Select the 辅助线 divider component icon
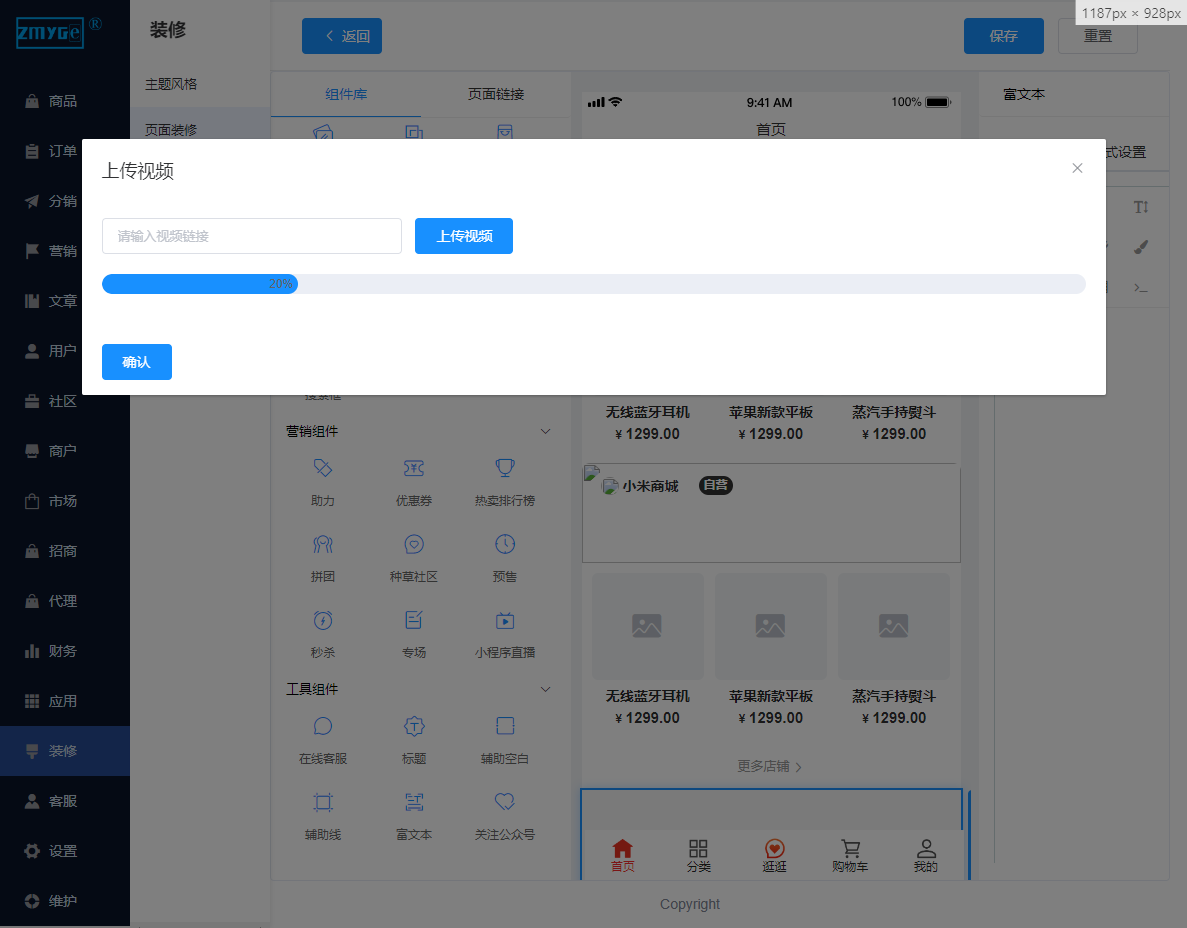This screenshot has width=1187, height=928. coord(323,802)
